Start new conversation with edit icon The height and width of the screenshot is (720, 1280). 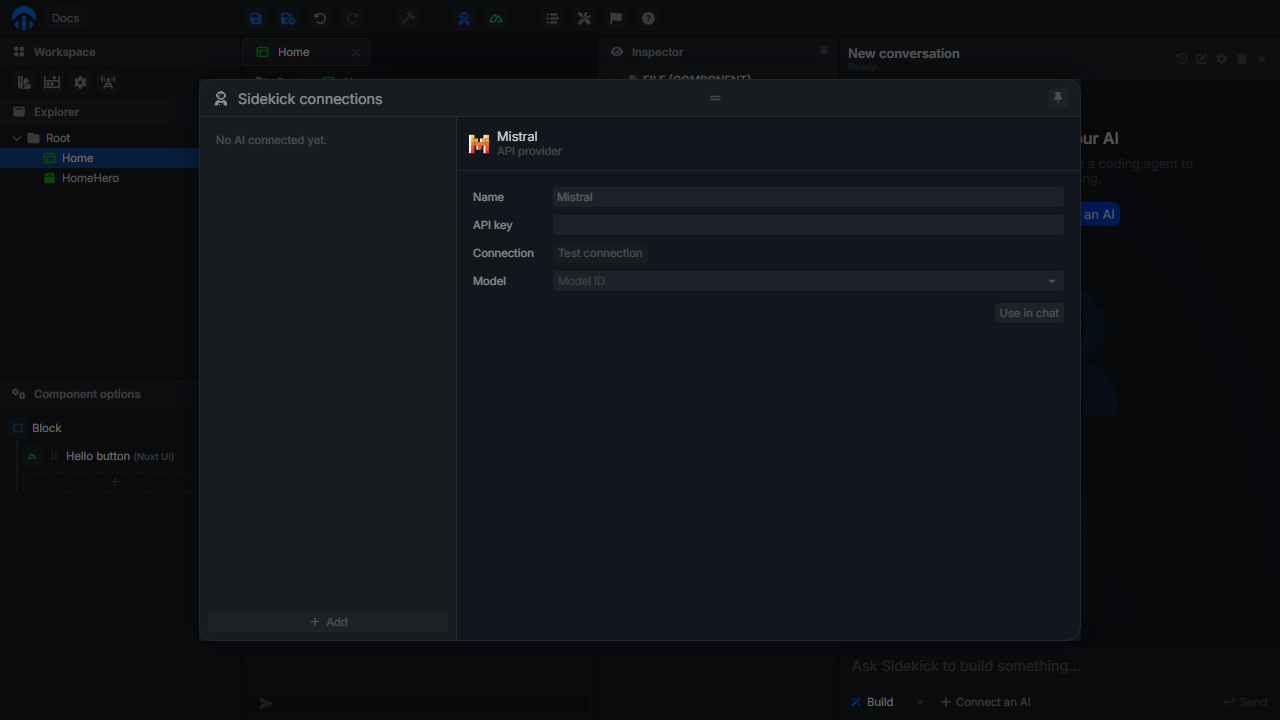(x=1201, y=59)
